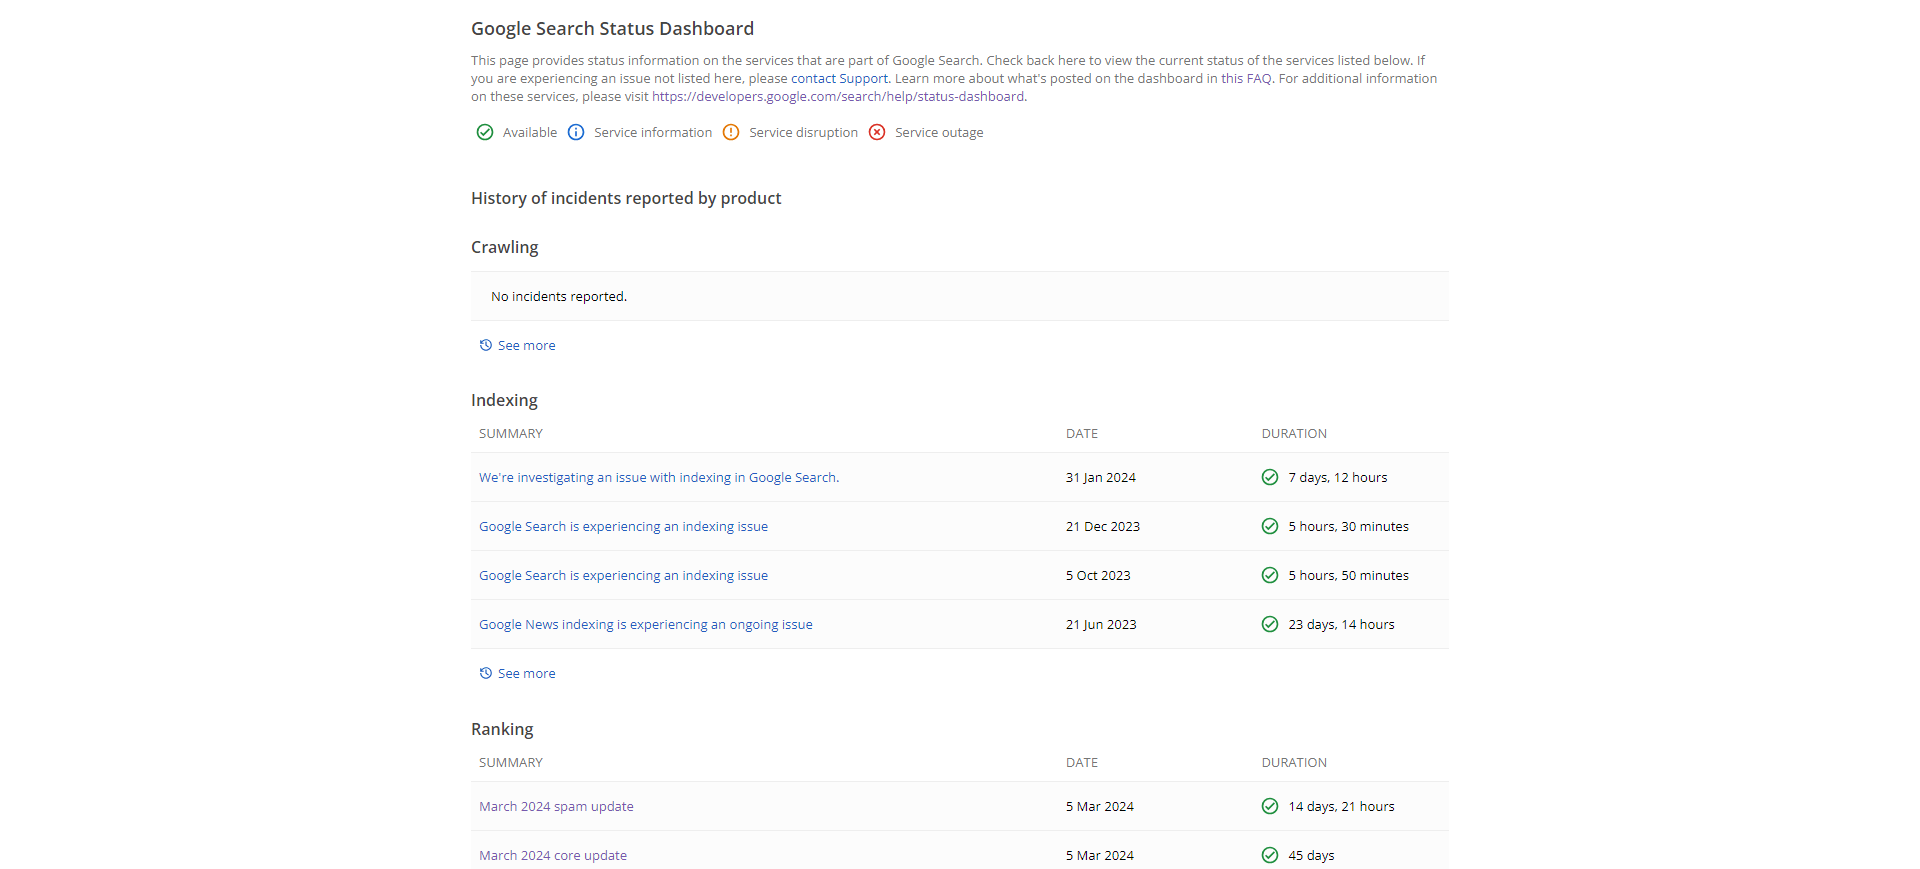Click green check icon for 23 days, 14 hours

tap(1270, 624)
